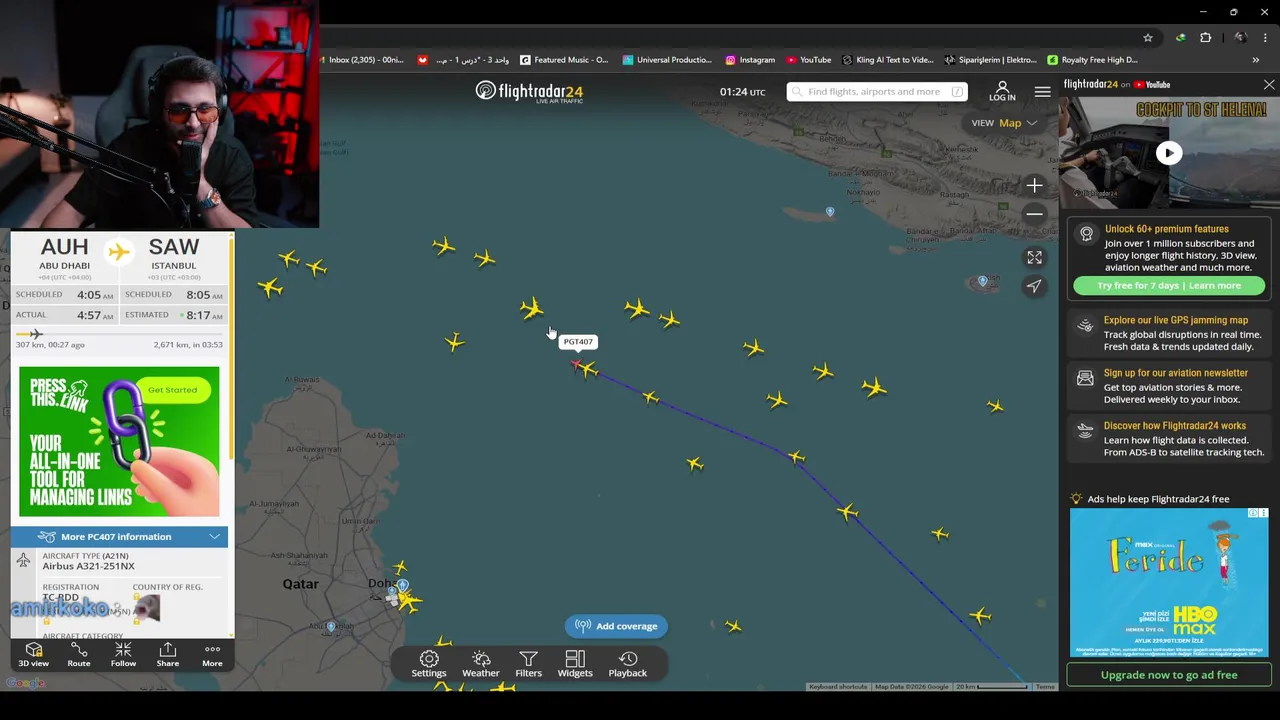Click Try free for 7 days button
This screenshot has width=1280, height=720.
click(x=1169, y=286)
